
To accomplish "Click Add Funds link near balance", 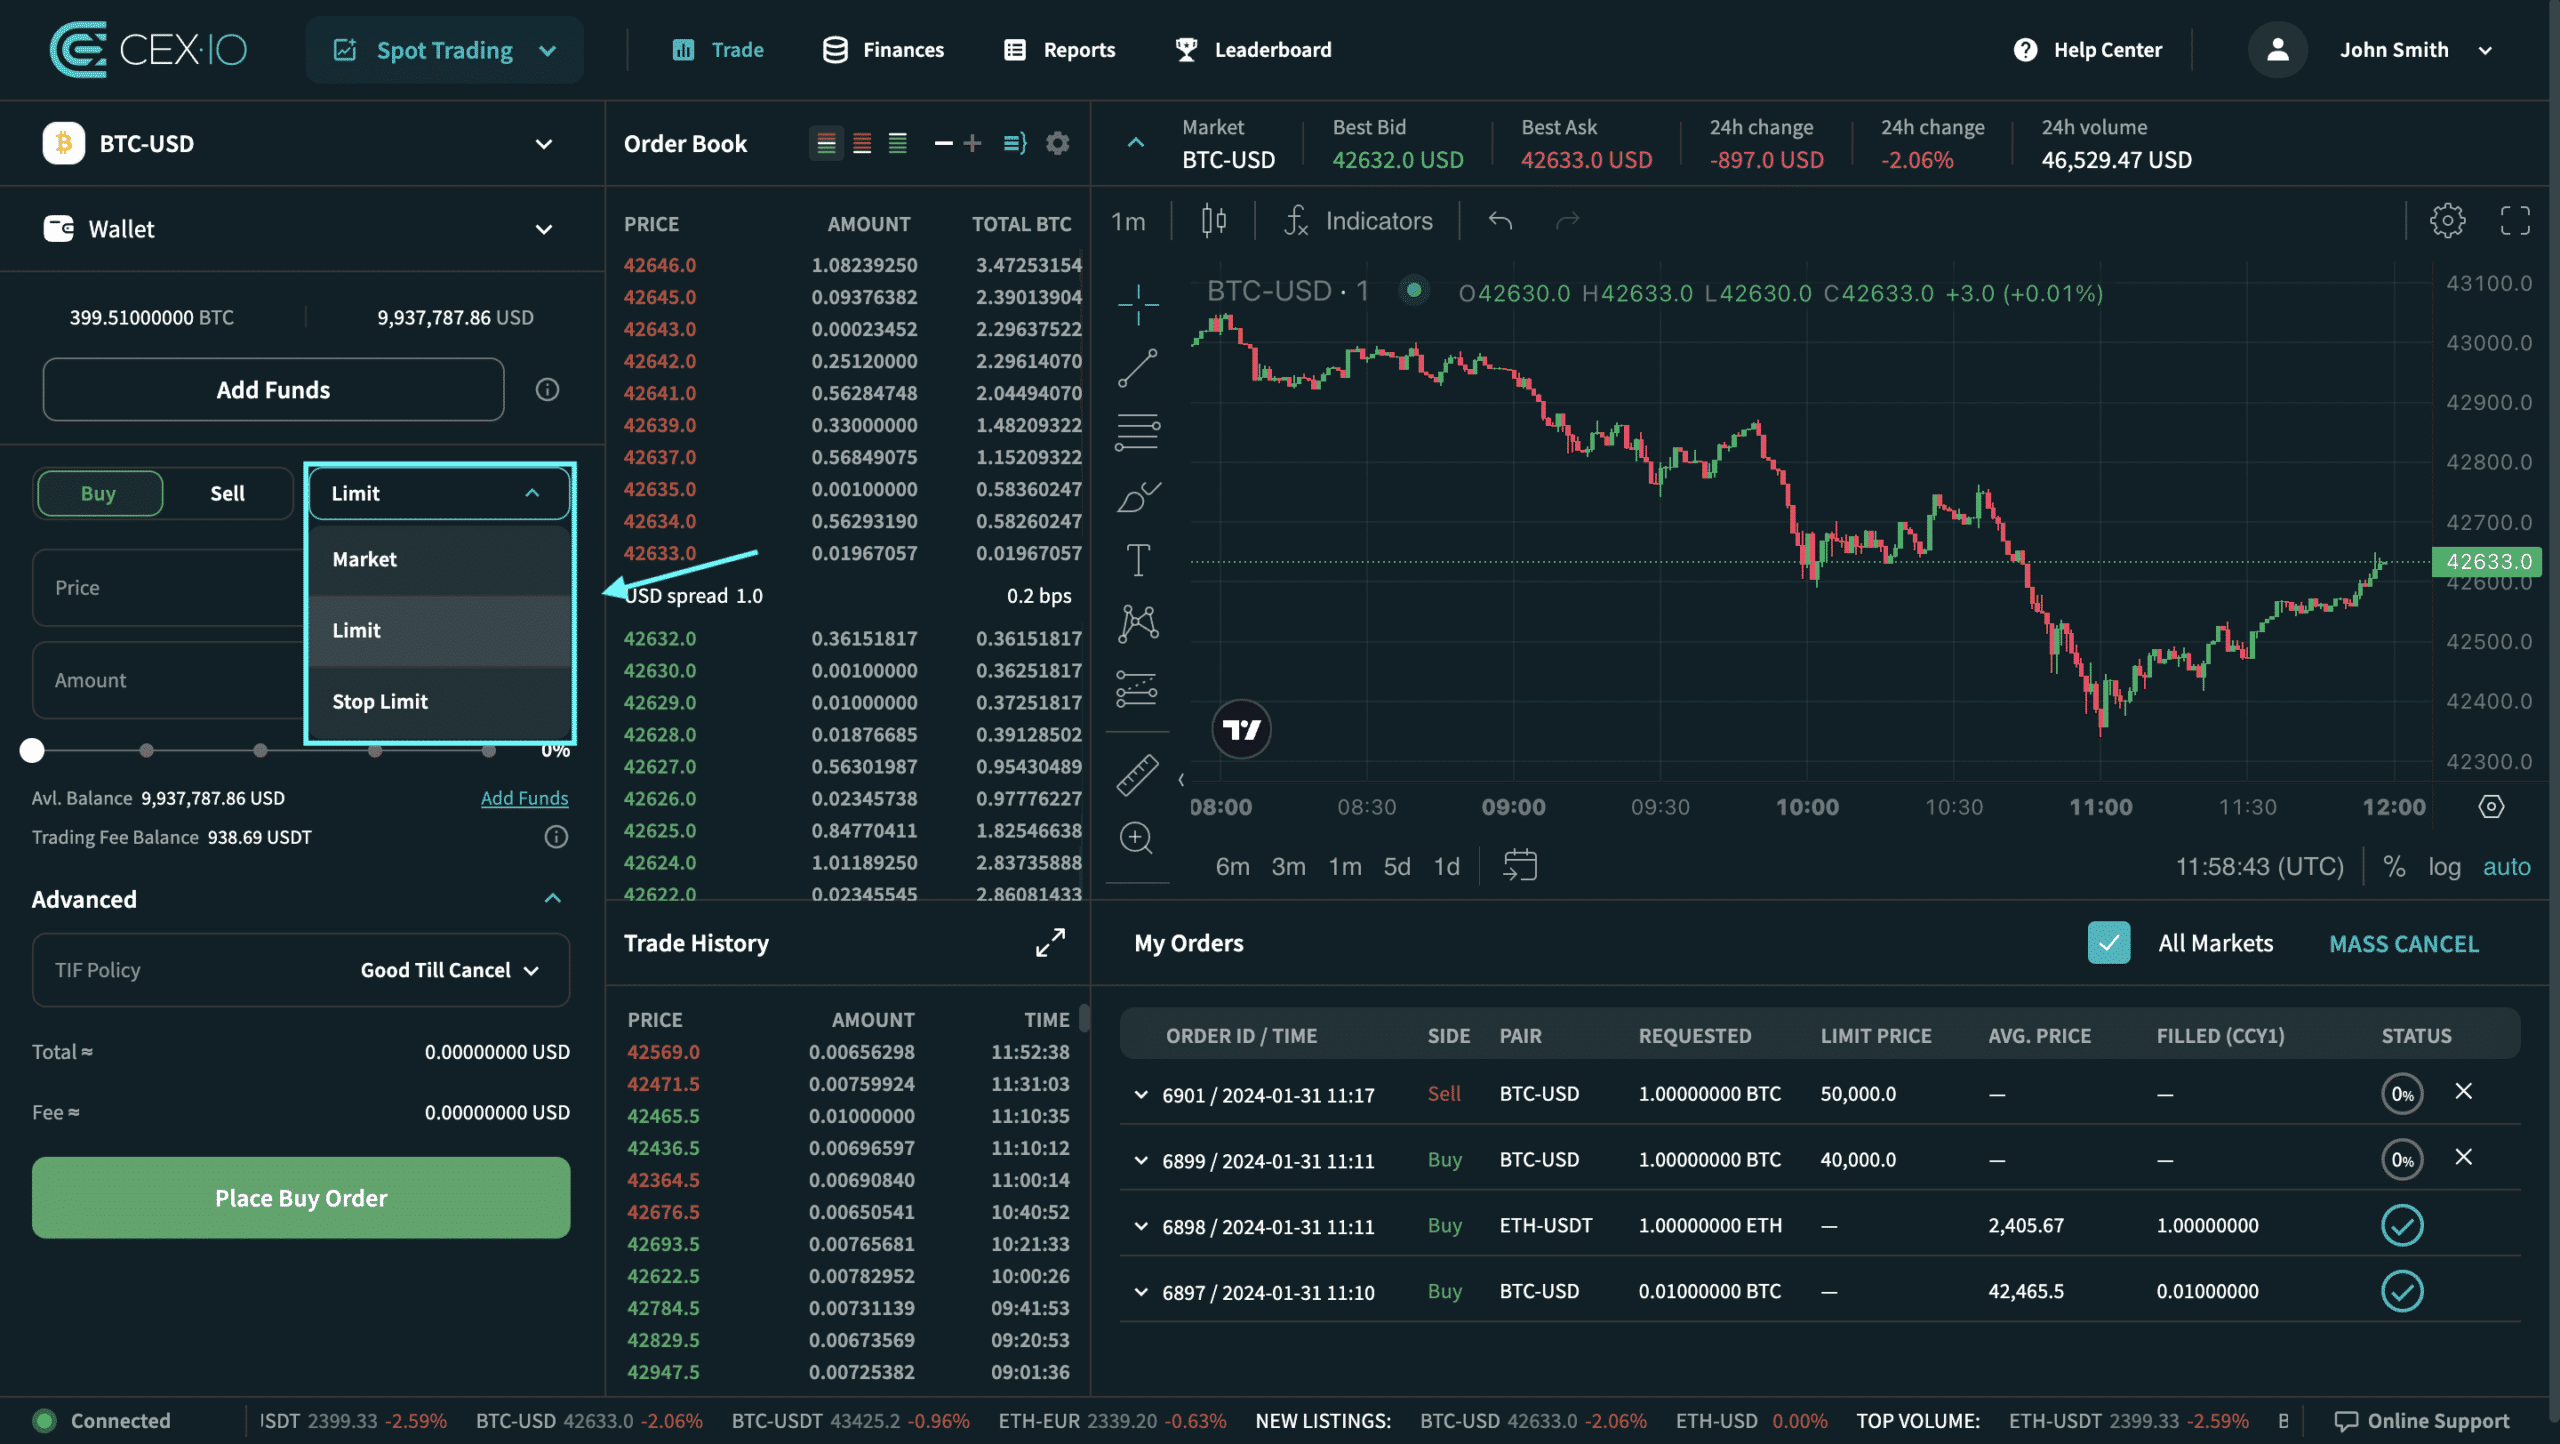I will tap(524, 798).
